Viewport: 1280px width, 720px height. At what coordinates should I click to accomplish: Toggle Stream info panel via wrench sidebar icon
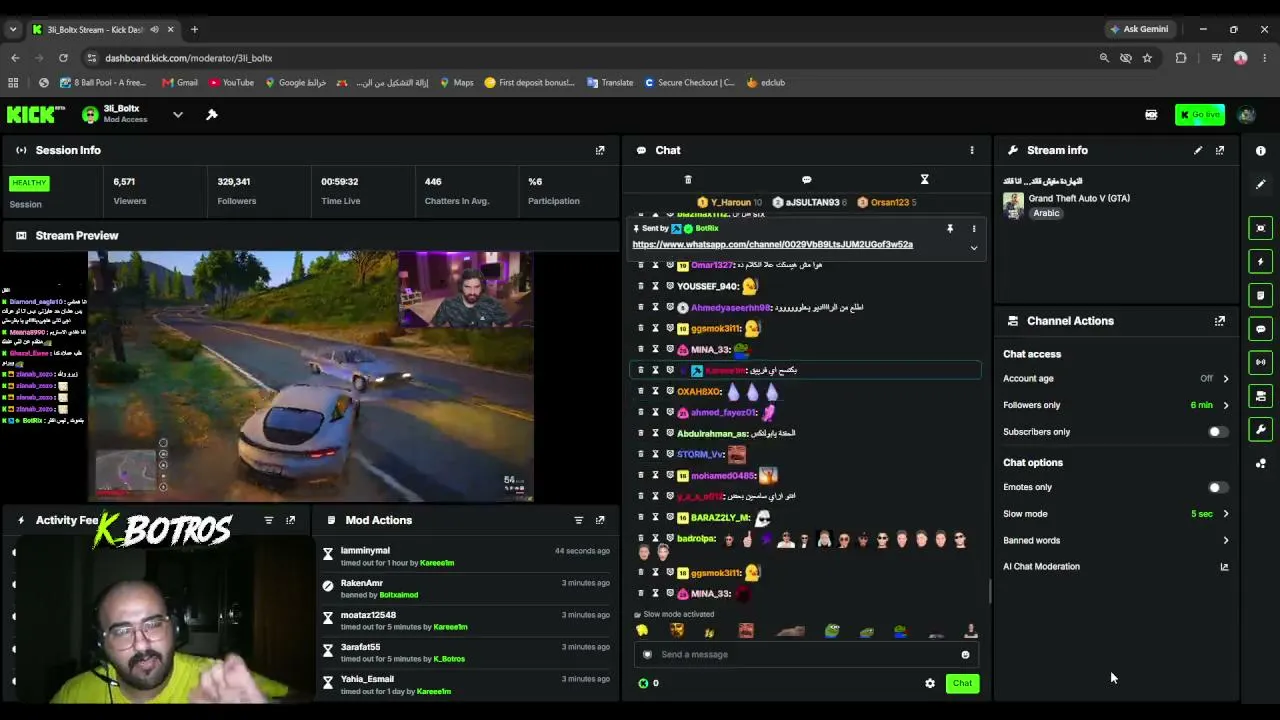pos(1261,430)
